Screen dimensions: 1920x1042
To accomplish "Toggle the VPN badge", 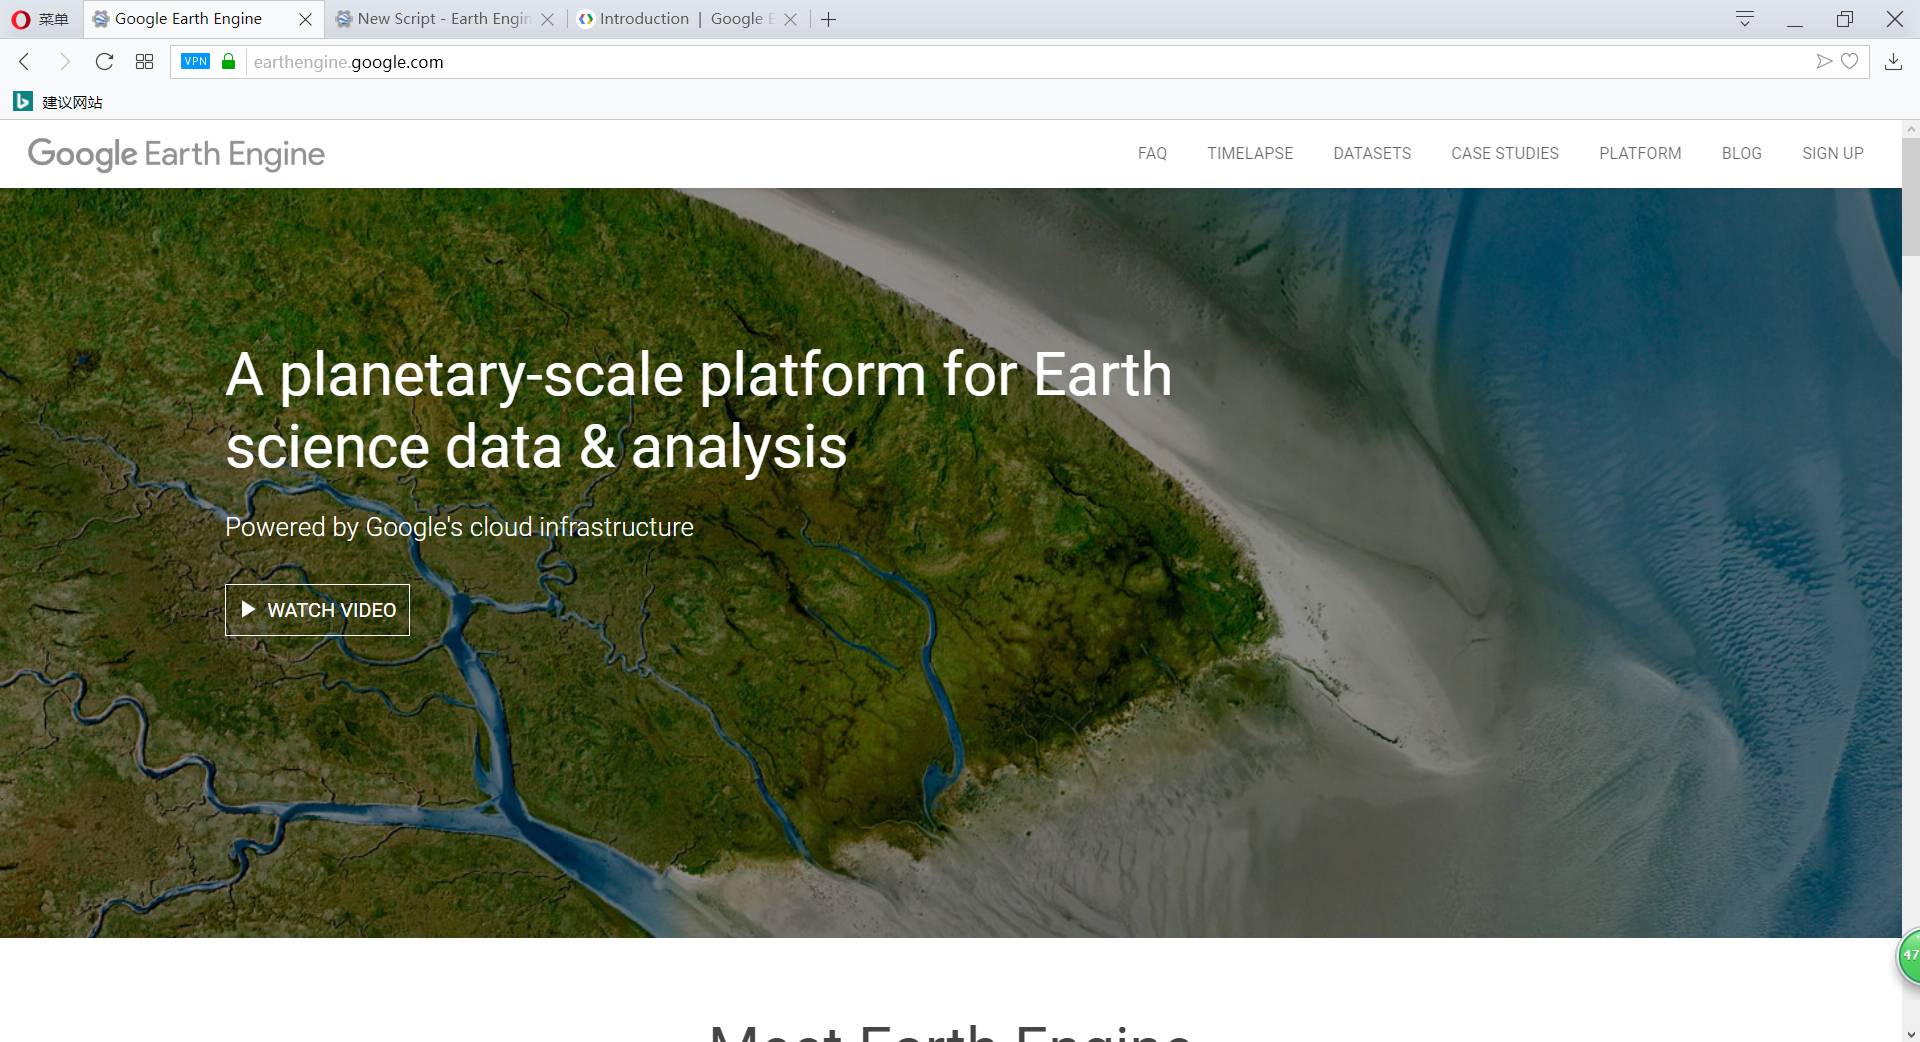I will pyautogui.click(x=195, y=61).
